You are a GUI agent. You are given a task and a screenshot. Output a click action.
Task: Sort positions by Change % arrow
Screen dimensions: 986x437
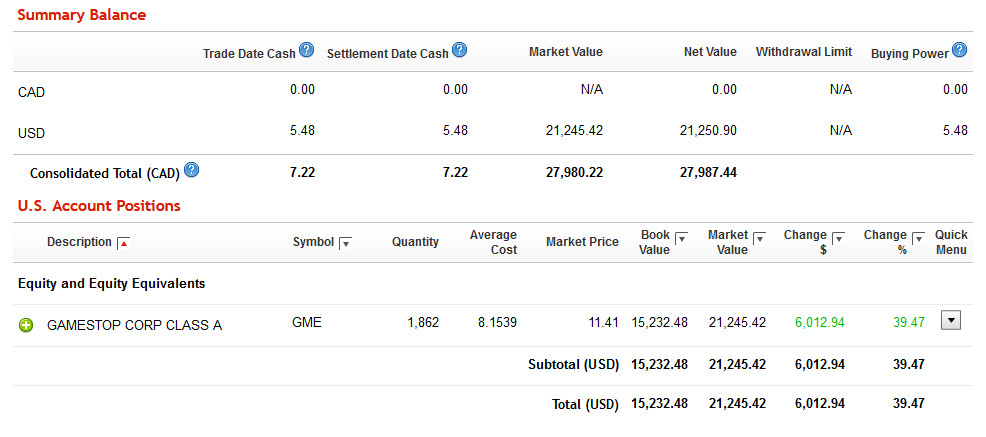pyautogui.click(x=919, y=238)
